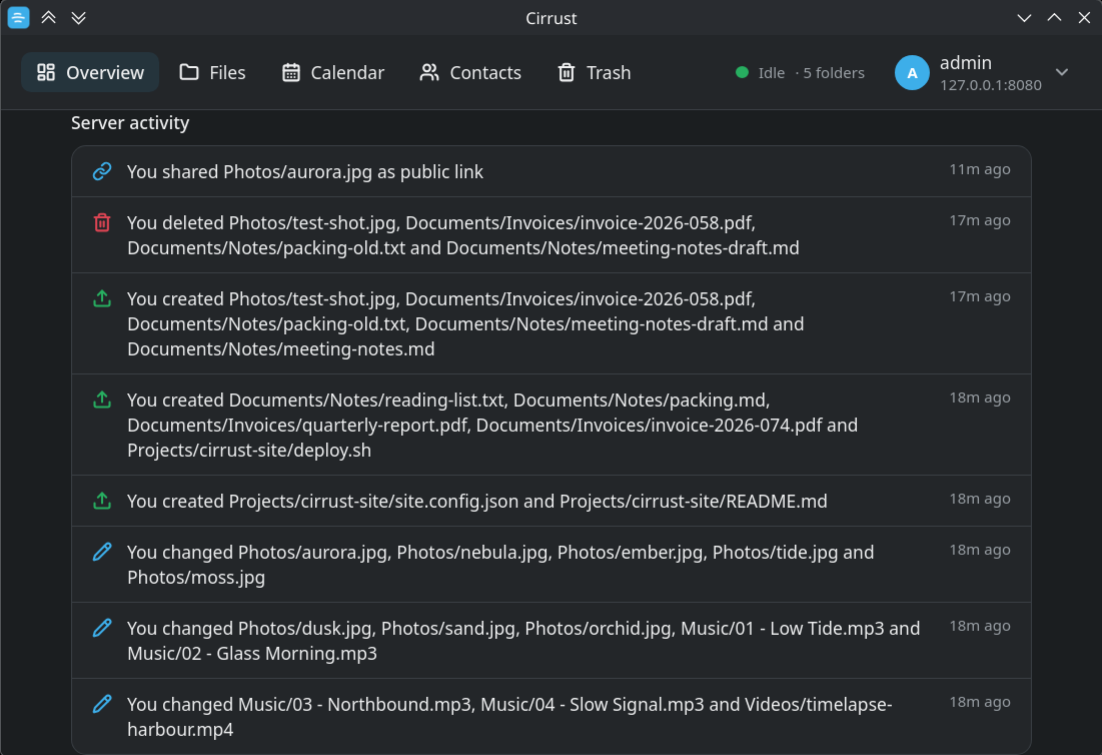
Task: Click '17m ago' timestamp on created test-shot.jpg entry
Action: [980, 296]
